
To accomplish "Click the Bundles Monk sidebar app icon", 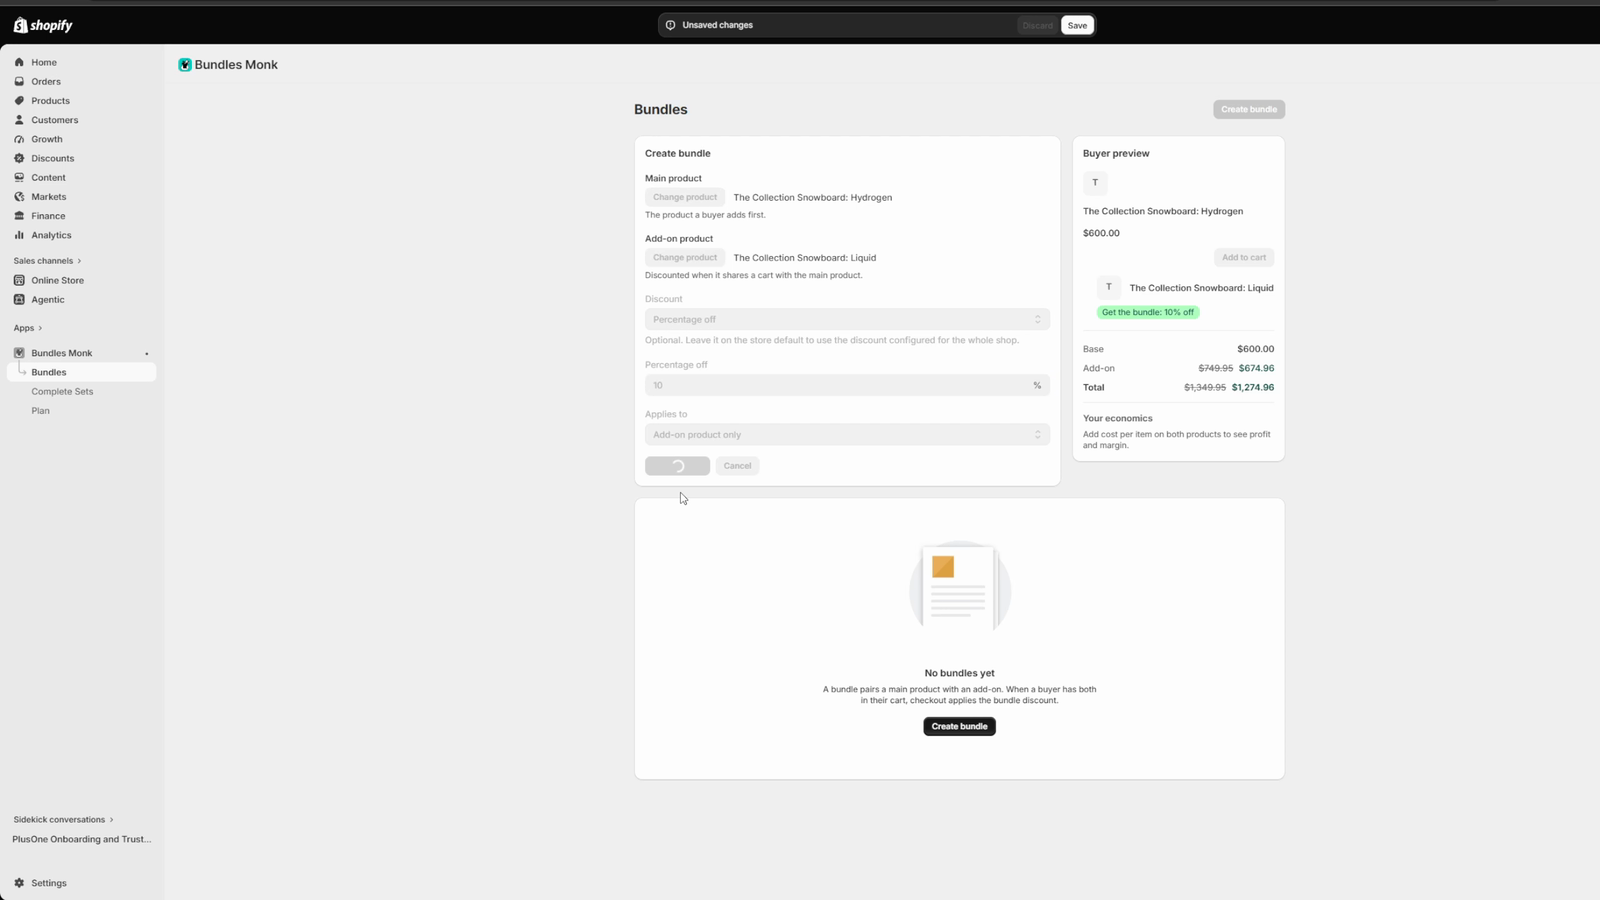I will (19, 353).
